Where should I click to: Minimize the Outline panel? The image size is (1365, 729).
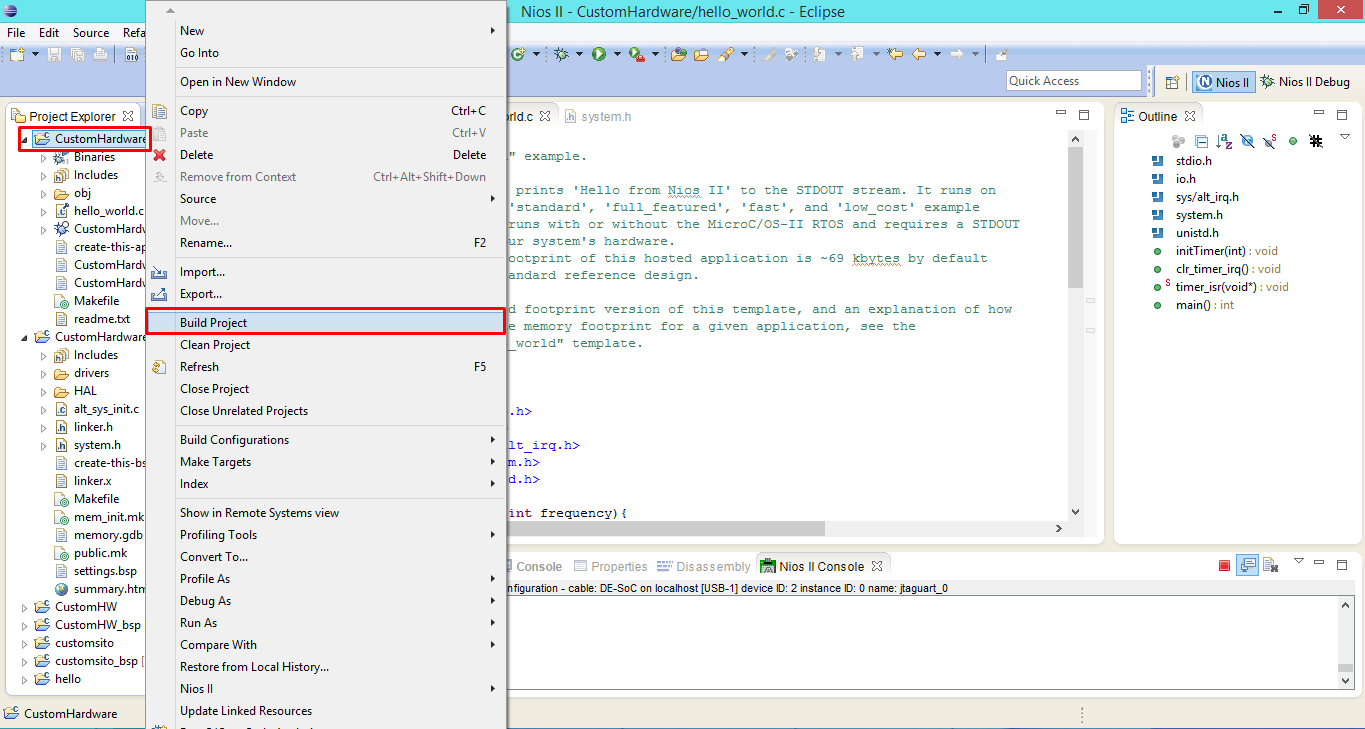coord(1319,115)
